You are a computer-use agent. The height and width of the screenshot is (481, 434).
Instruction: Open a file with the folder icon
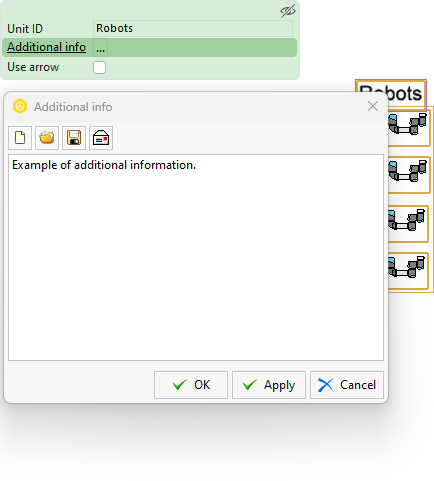tap(47, 138)
